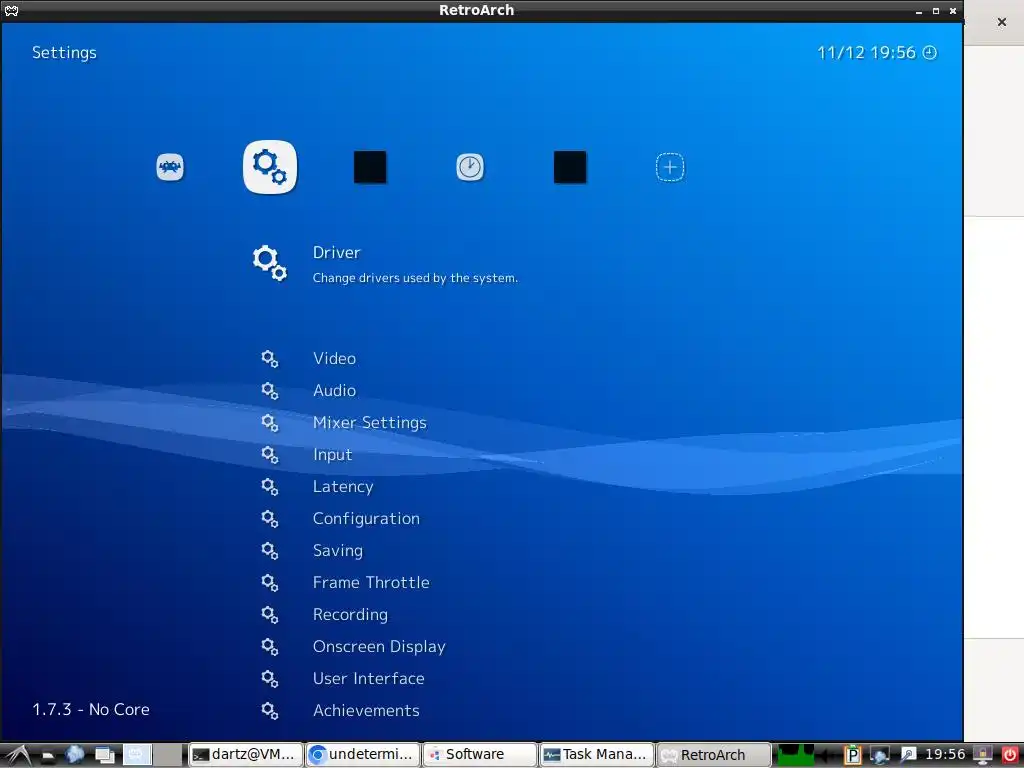Click the RetroArch window title bar icon
This screenshot has width=1024, height=768.
click(x=11, y=10)
